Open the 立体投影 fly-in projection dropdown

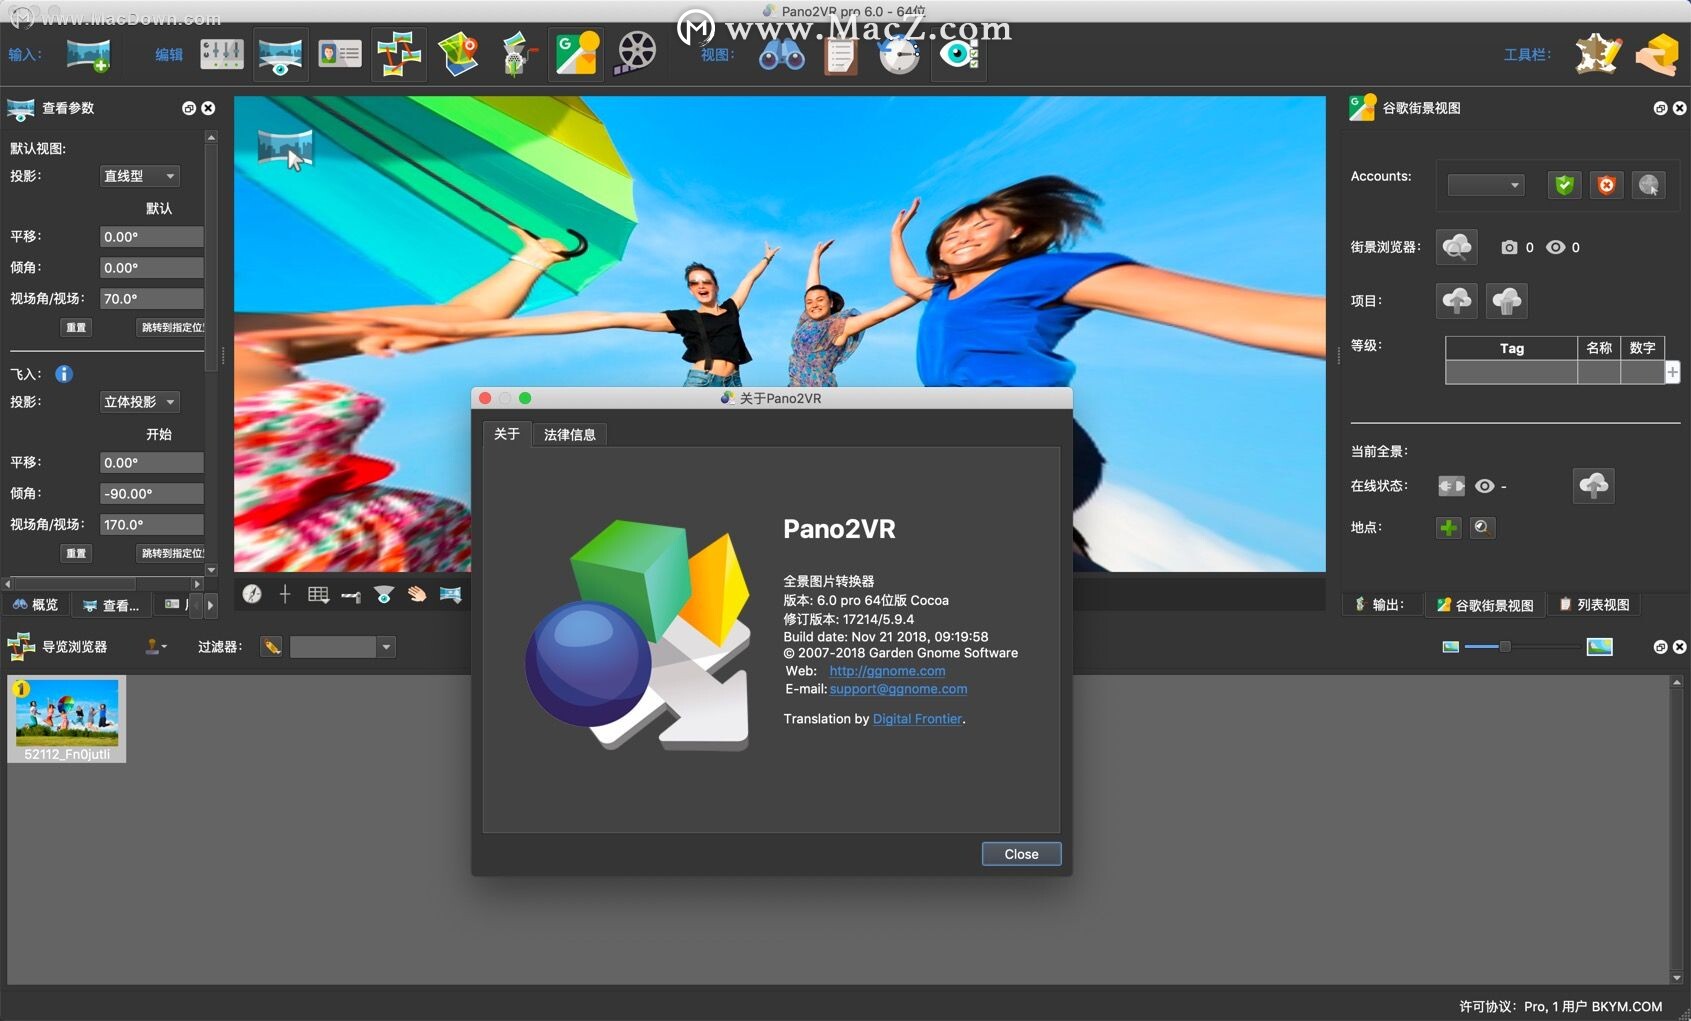(x=140, y=402)
